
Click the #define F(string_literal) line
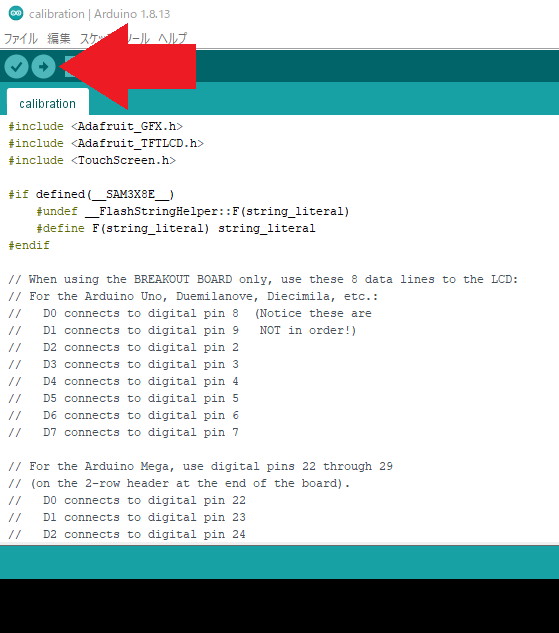(176, 228)
